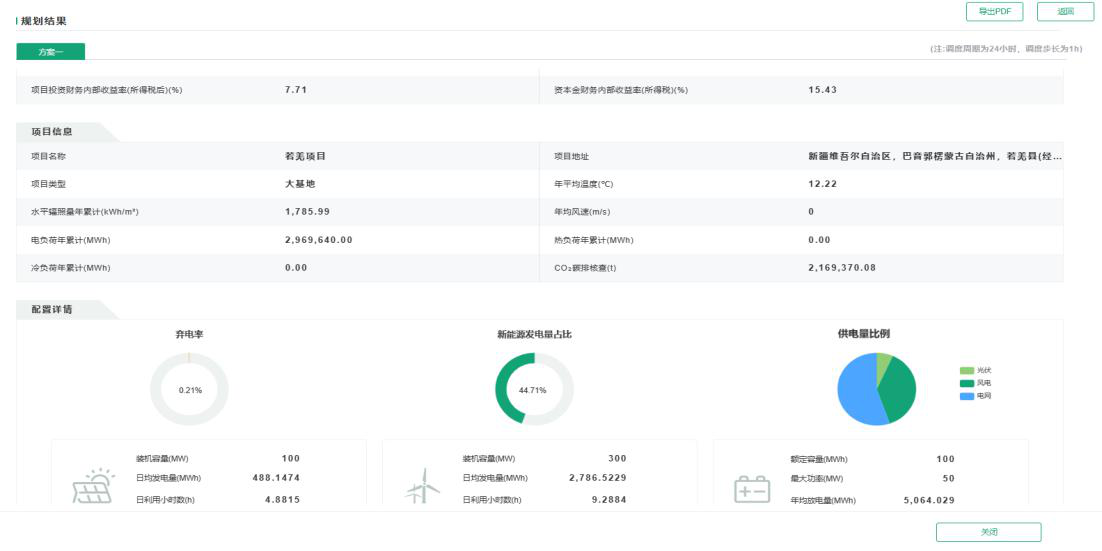
Task: Click the wind turbine icon
Action: [421, 486]
